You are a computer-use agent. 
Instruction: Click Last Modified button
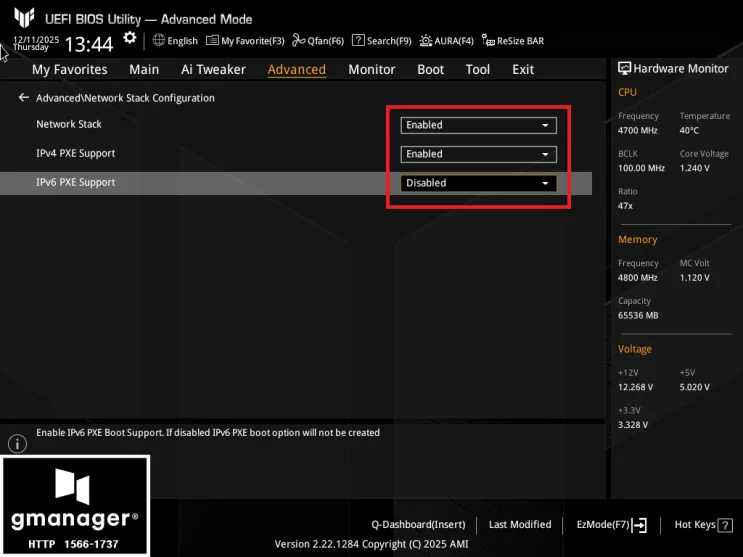coord(520,524)
